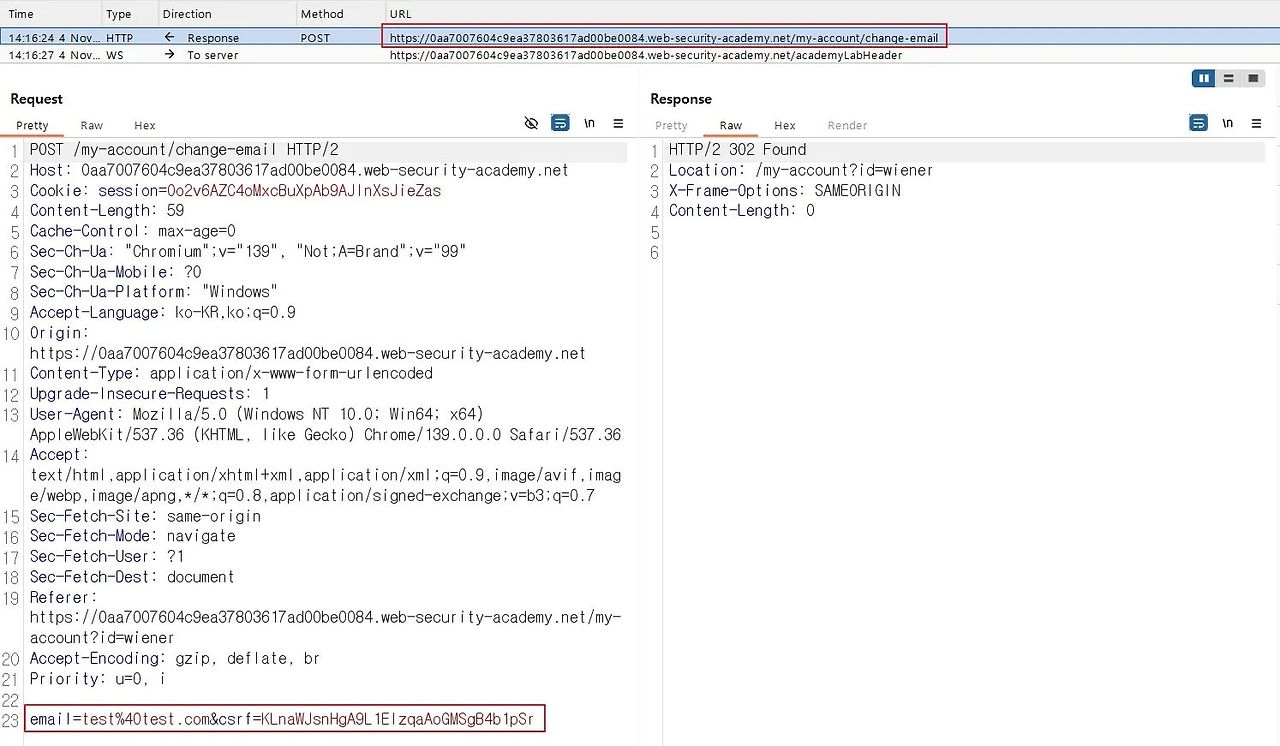1280x746 pixels.
Task: Click Content-Type x-www-form-urlencoded header
Action: pos(231,373)
